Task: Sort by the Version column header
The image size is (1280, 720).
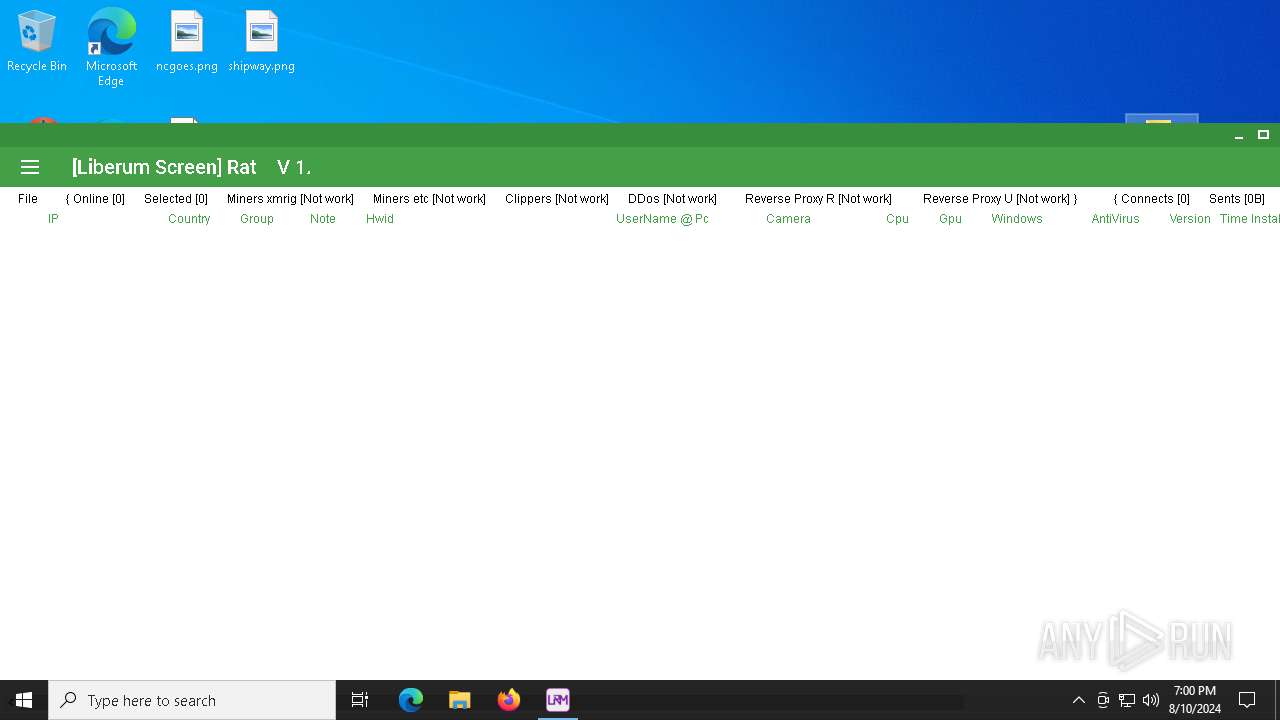Action: 1190,219
